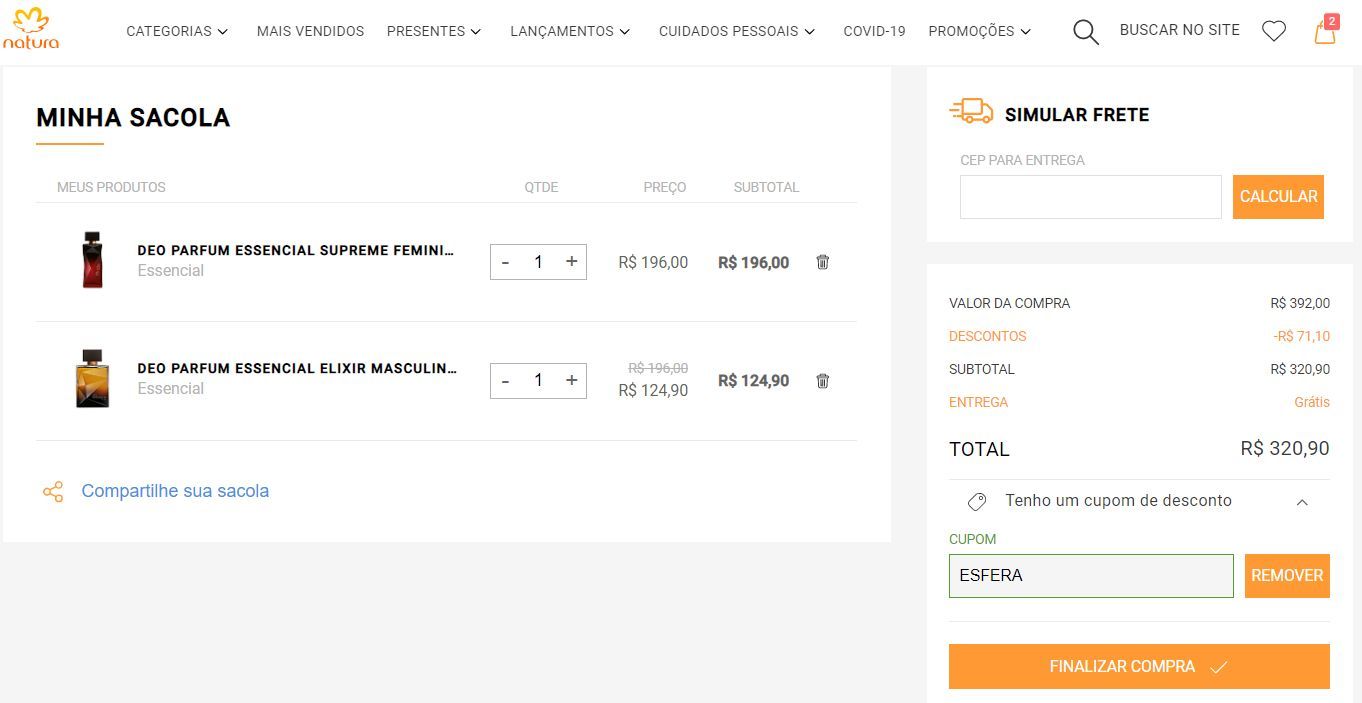Open the COVID-19 menu item
Image resolution: width=1362 pixels, height=703 pixels.
coord(874,31)
